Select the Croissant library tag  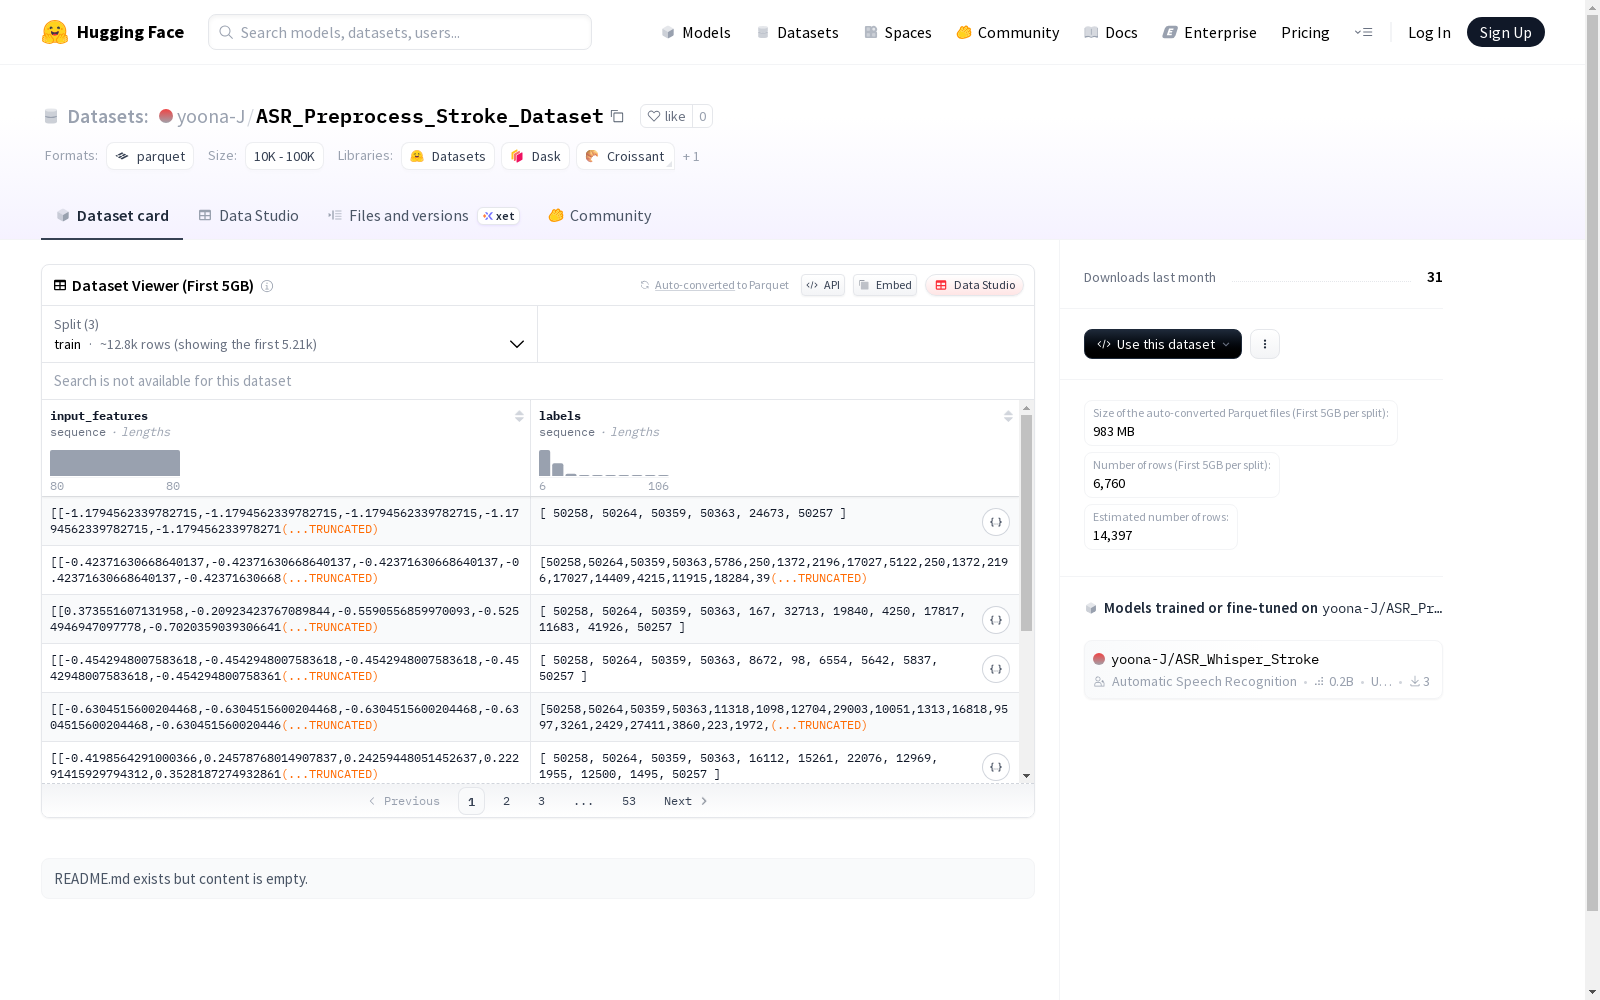click(x=625, y=156)
